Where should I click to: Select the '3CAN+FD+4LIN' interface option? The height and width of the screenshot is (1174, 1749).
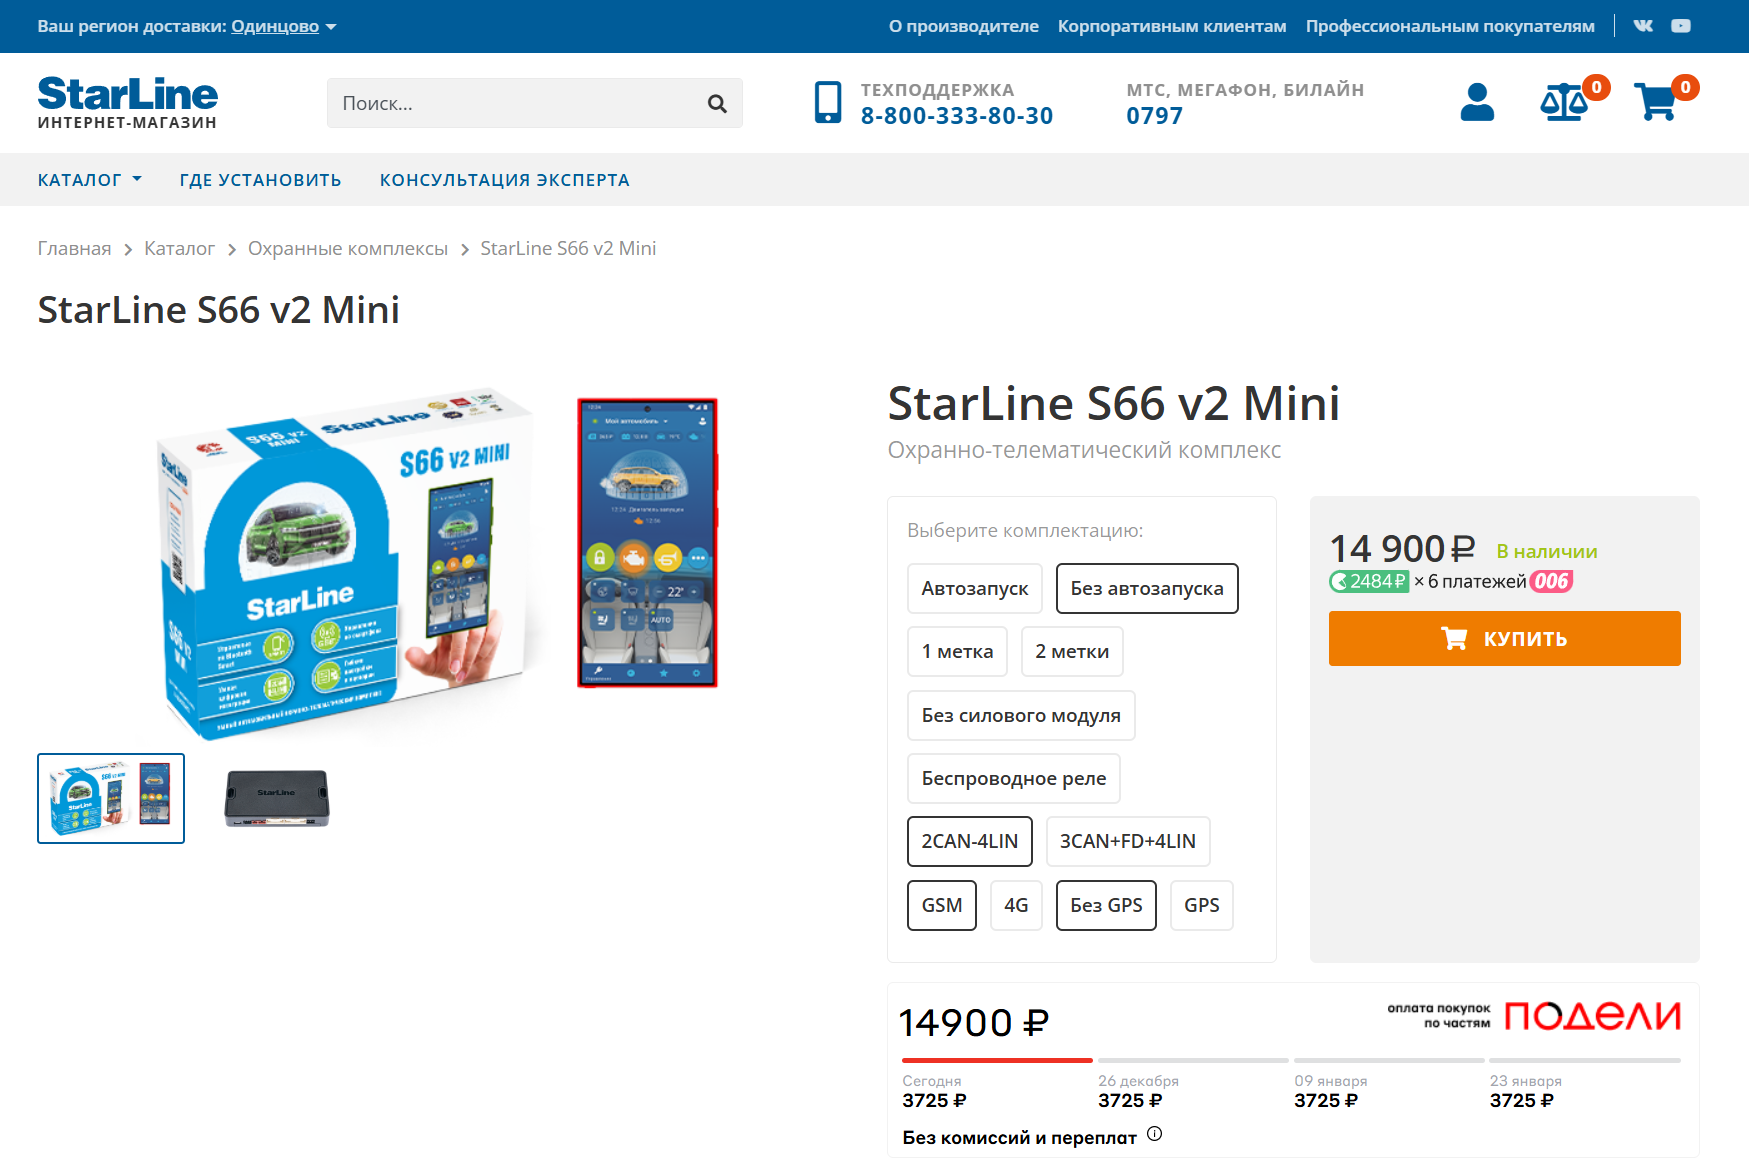pyautogui.click(x=1127, y=842)
